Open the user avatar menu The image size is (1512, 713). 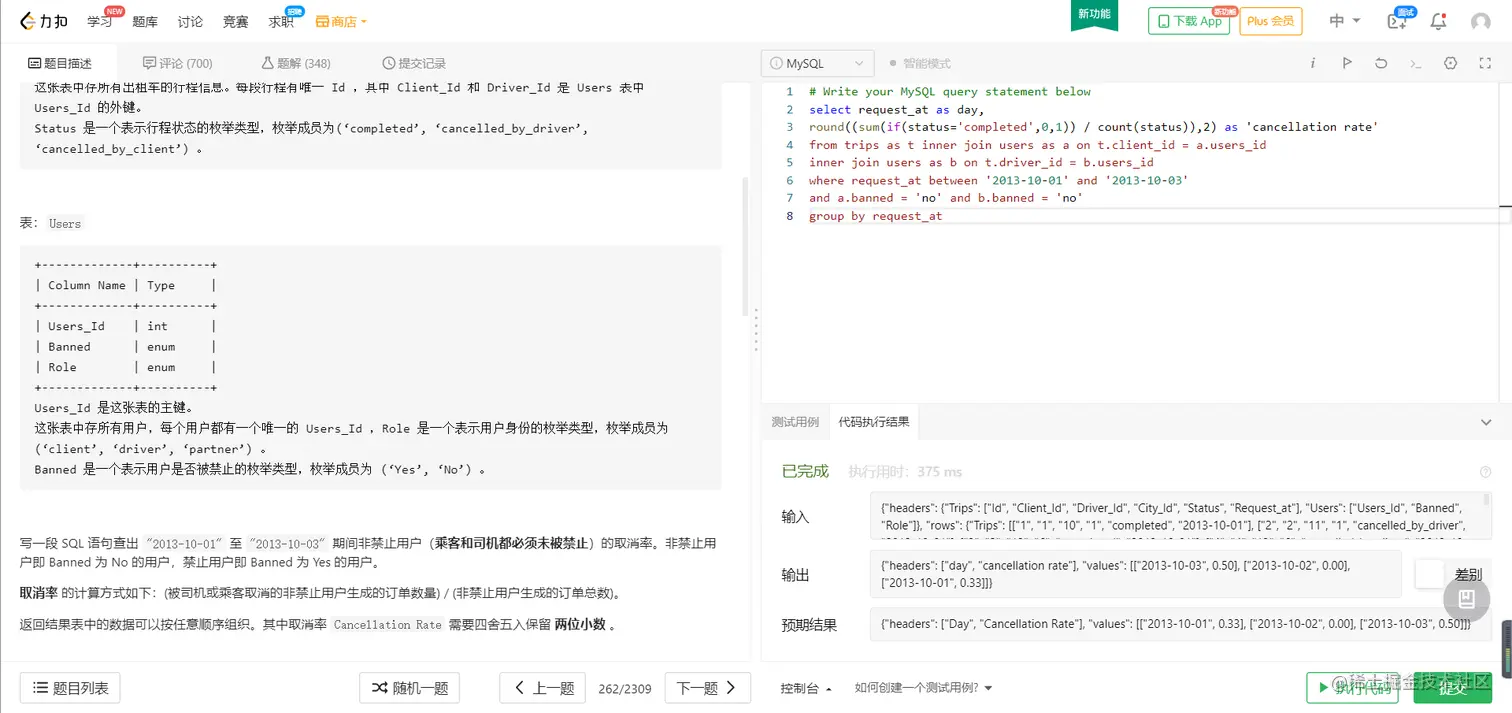[x=1481, y=21]
